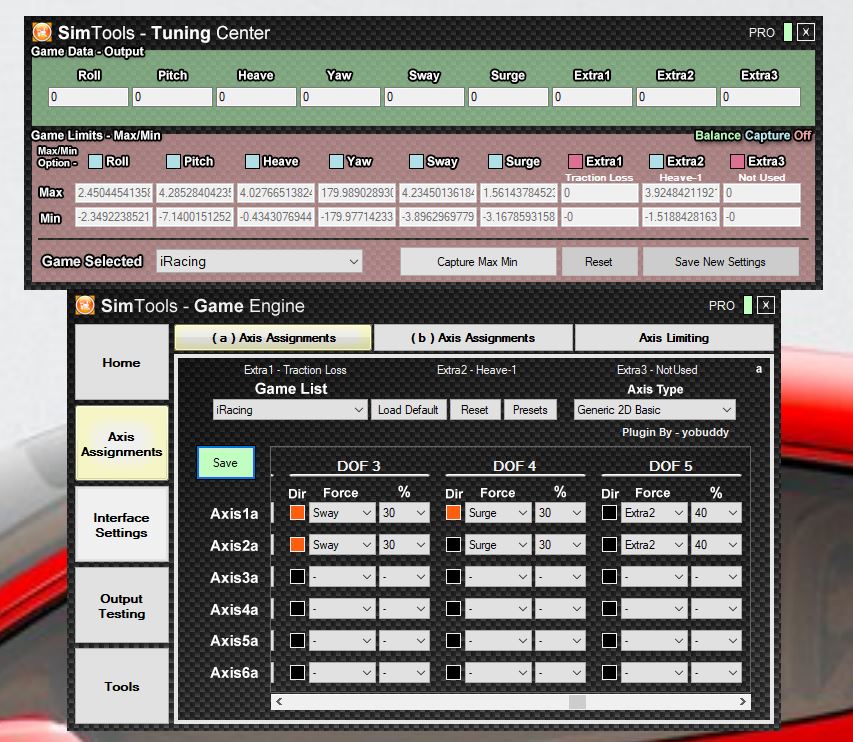Toggle Axis1a DOF 4 orange Dir swatch
This screenshot has width=853, height=742.
coord(453,512)
